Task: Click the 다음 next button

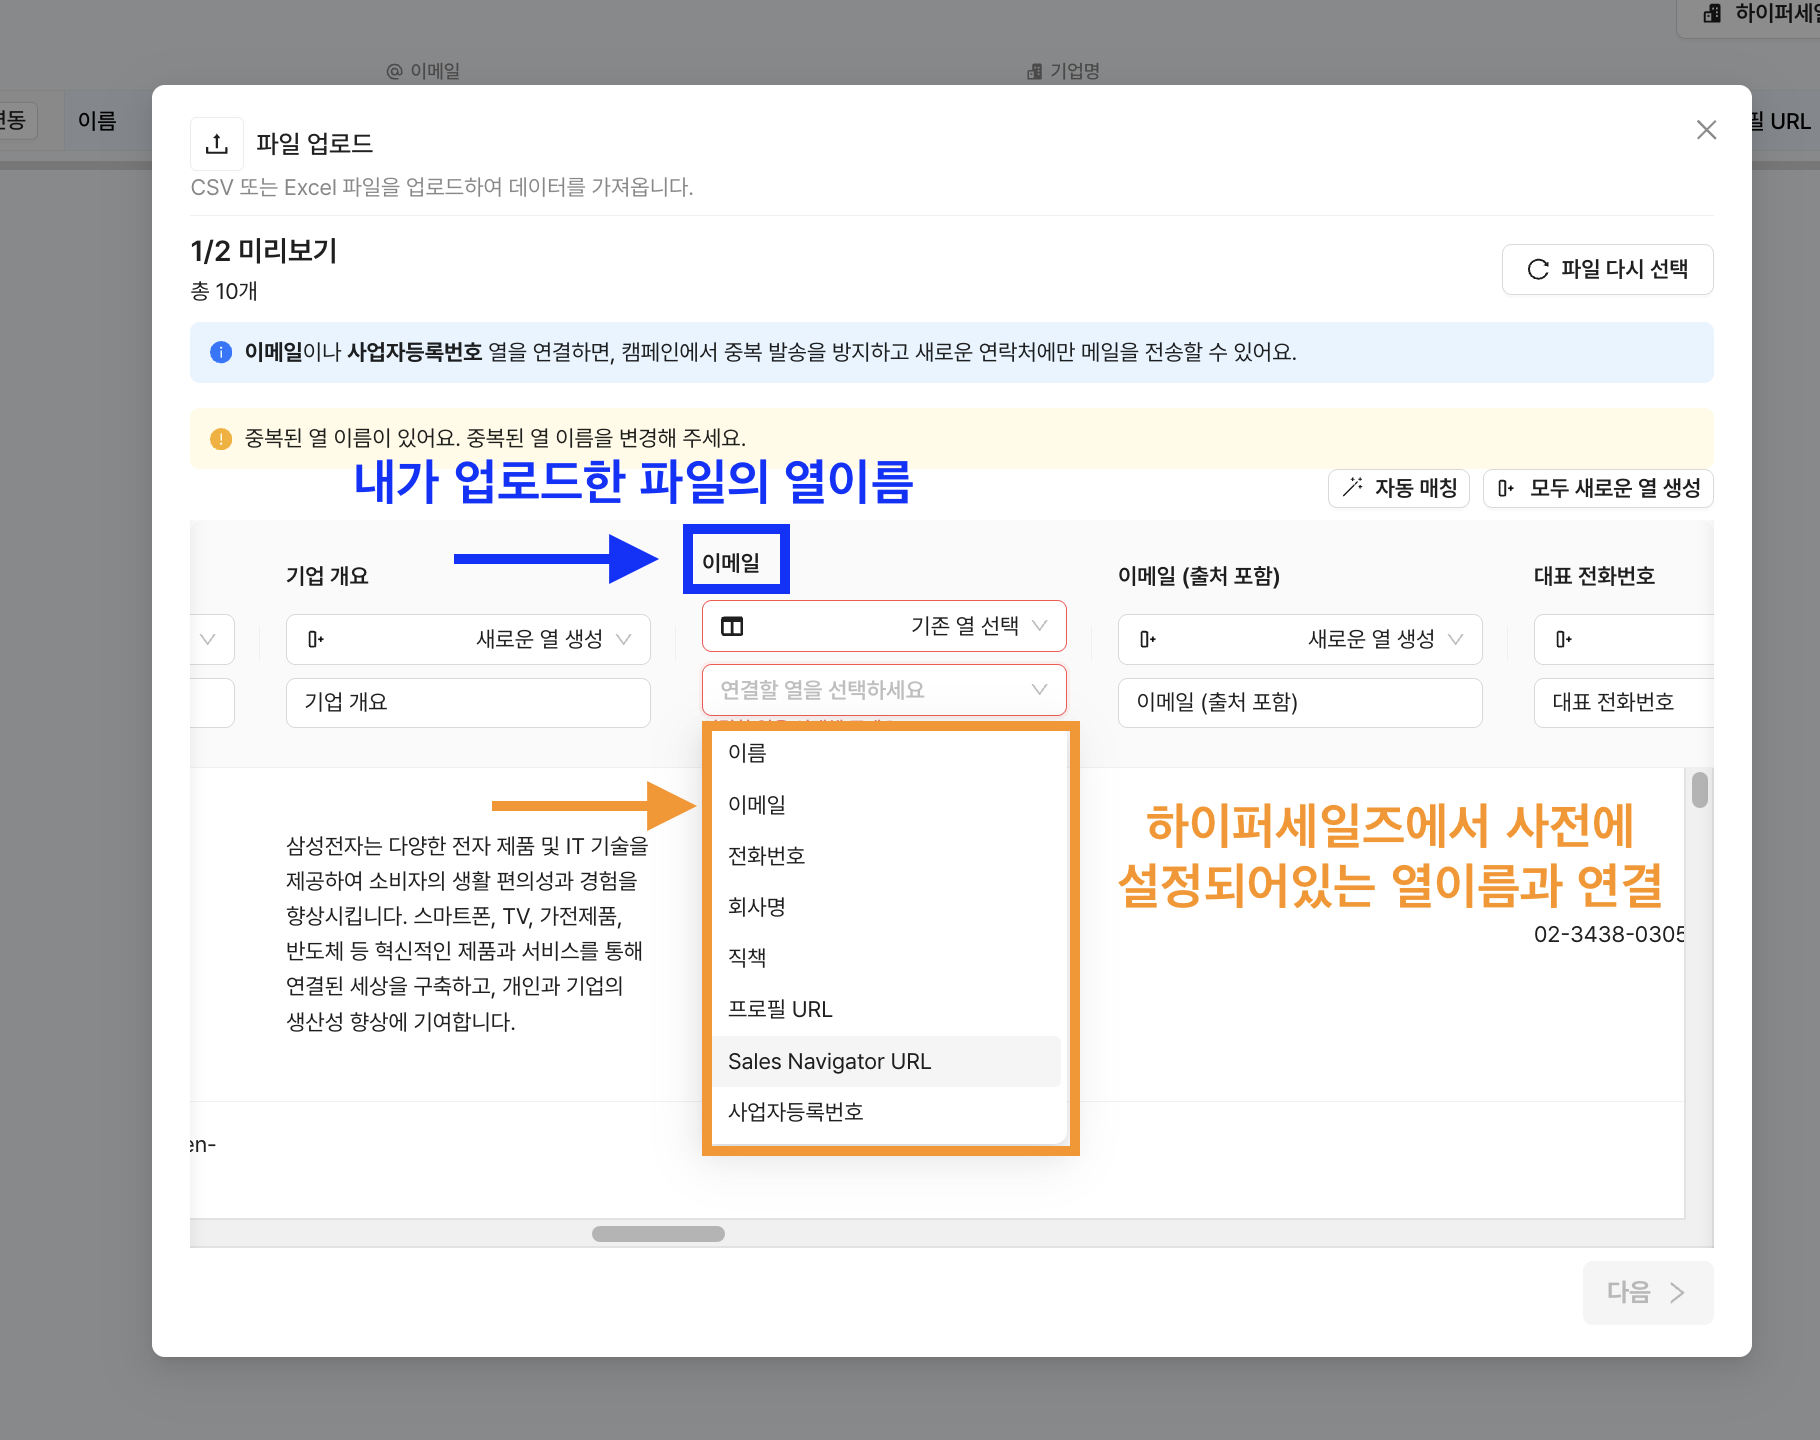Action: coord(1647,1293)
